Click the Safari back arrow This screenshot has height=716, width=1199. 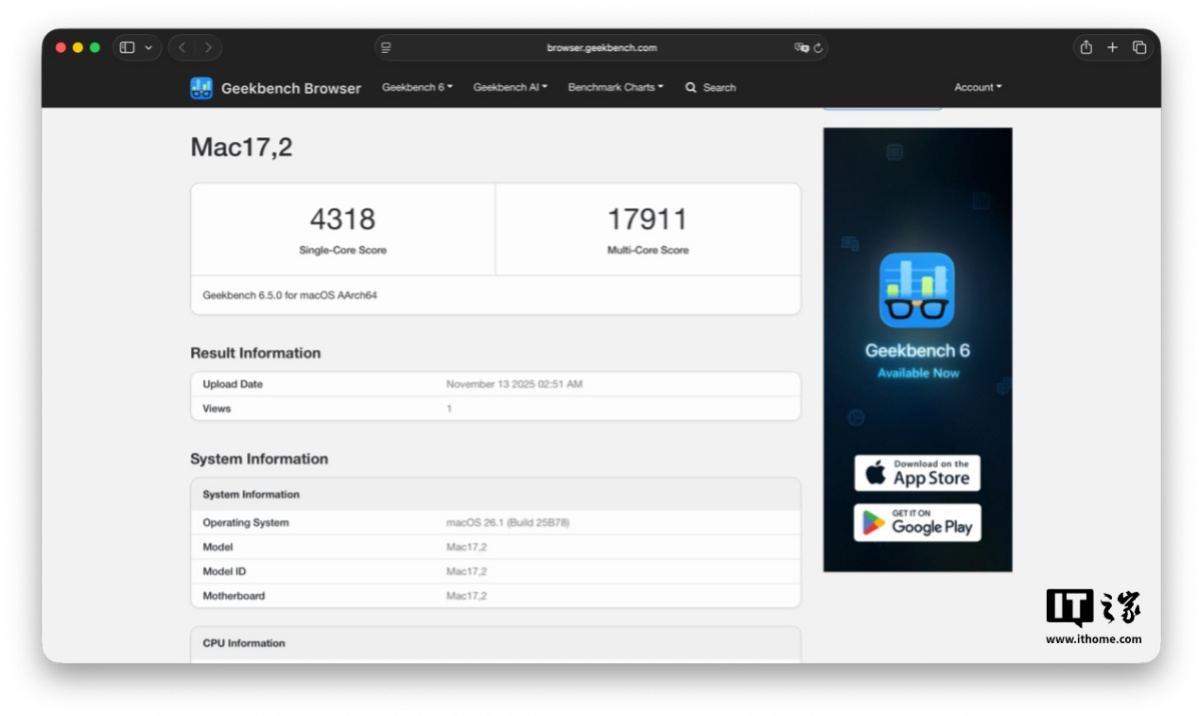[x=182, y=48]
